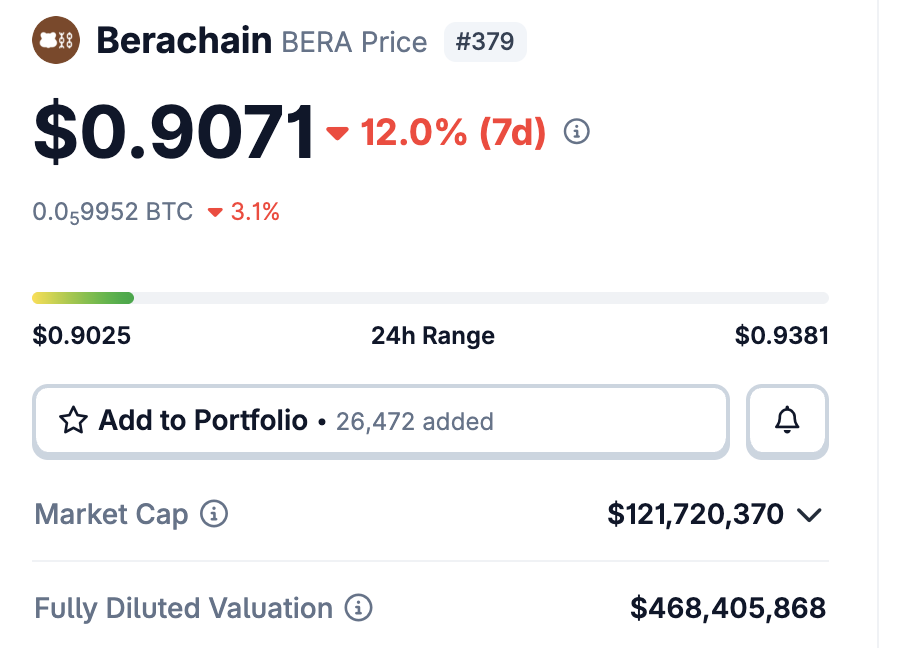Viewport: 900px width, 648px height.
Task: Open price alerts with the bell icon
Action: click(x=788, y=421)
